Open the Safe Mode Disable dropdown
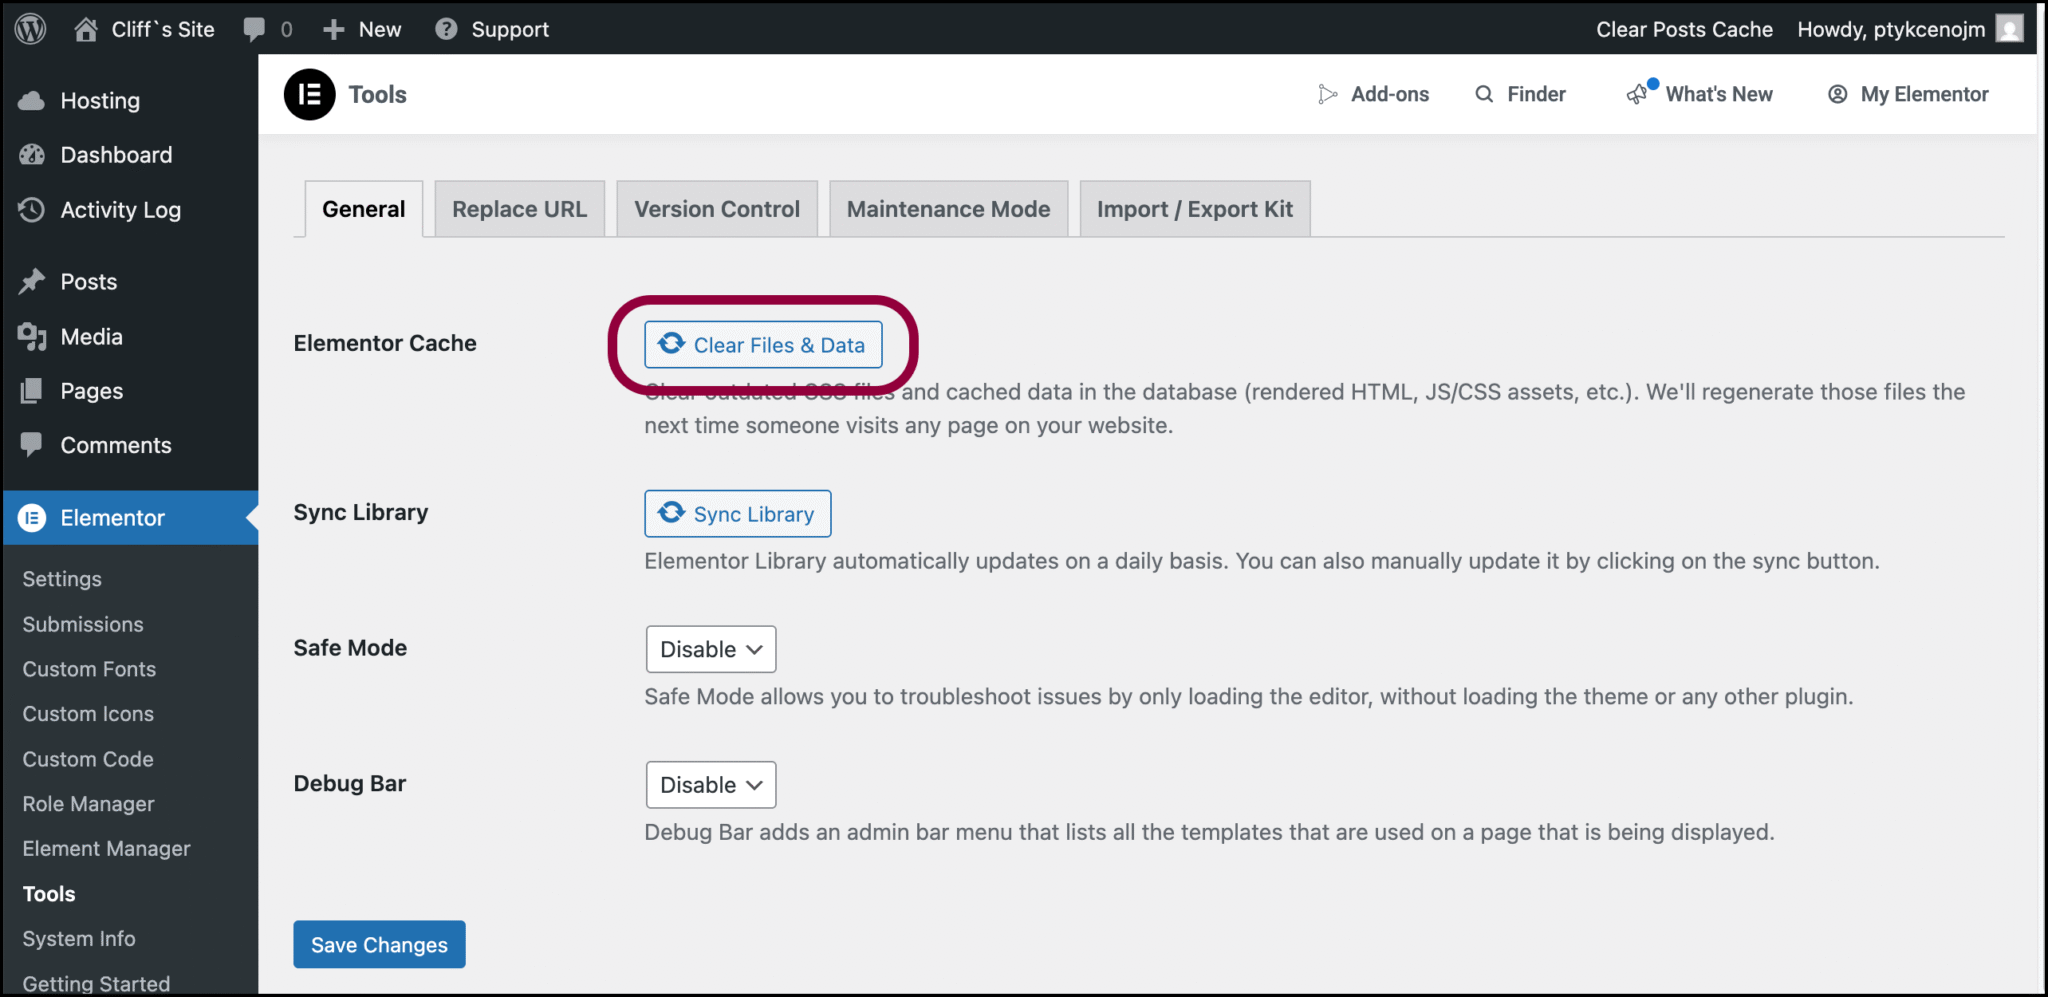The width and height of the screenshot is (2048, 997). click(710, 649)
